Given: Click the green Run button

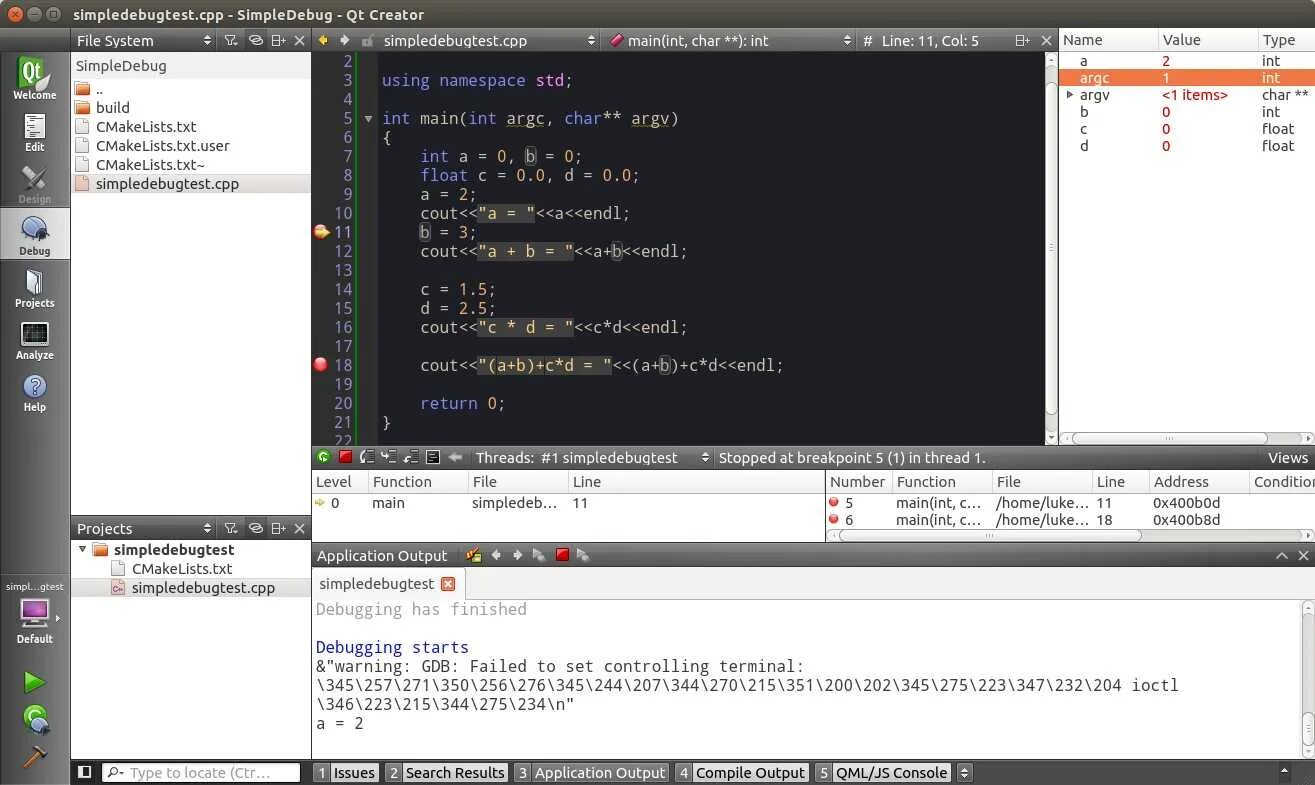Looking at the screenshot, I should click(x=34, y=682).
